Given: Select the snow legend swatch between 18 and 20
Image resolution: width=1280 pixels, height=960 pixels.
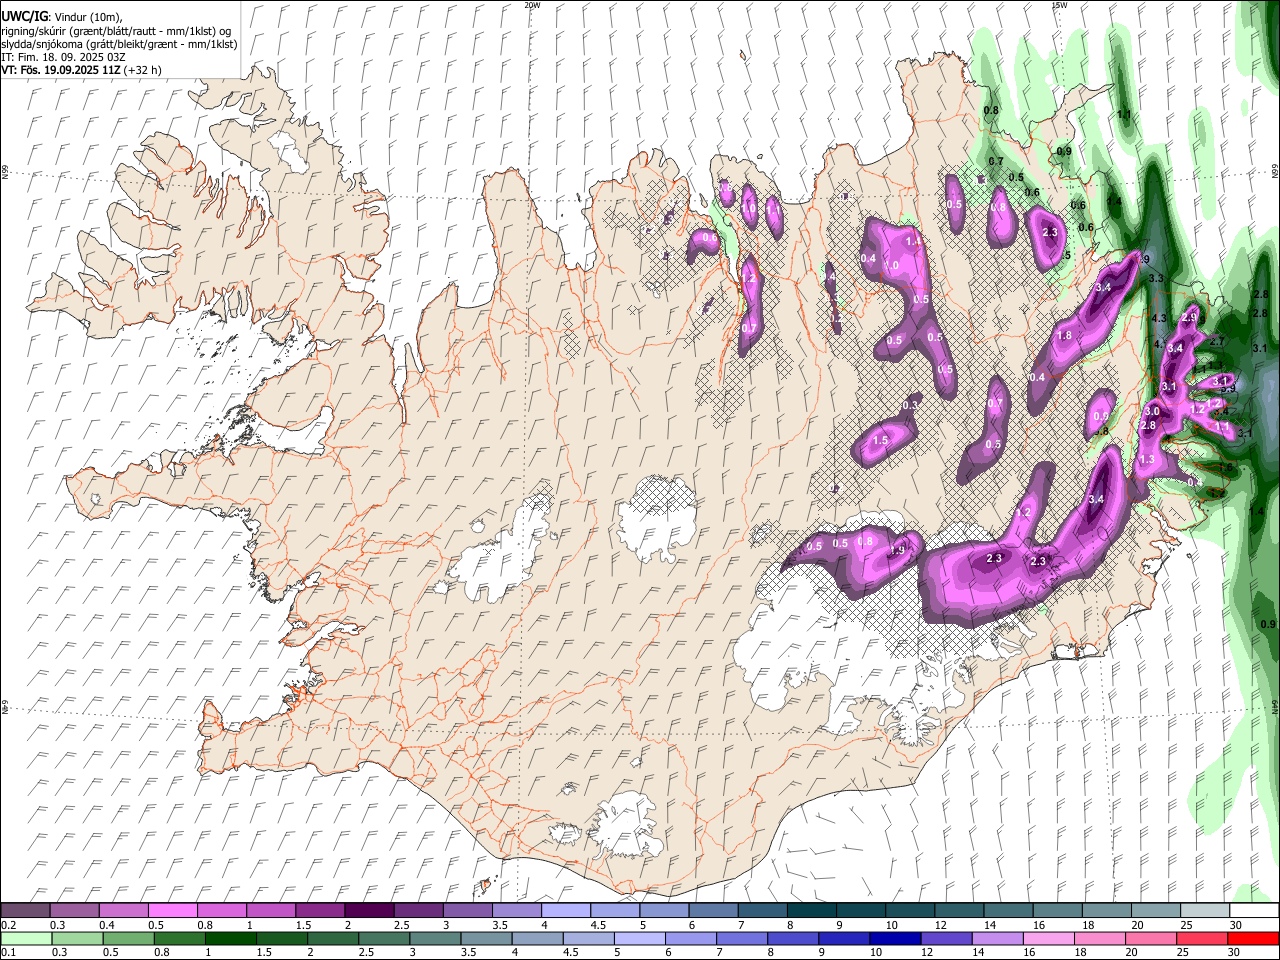Looking at the screenshot, I should pyautogui.click(x=1107, y=910).
